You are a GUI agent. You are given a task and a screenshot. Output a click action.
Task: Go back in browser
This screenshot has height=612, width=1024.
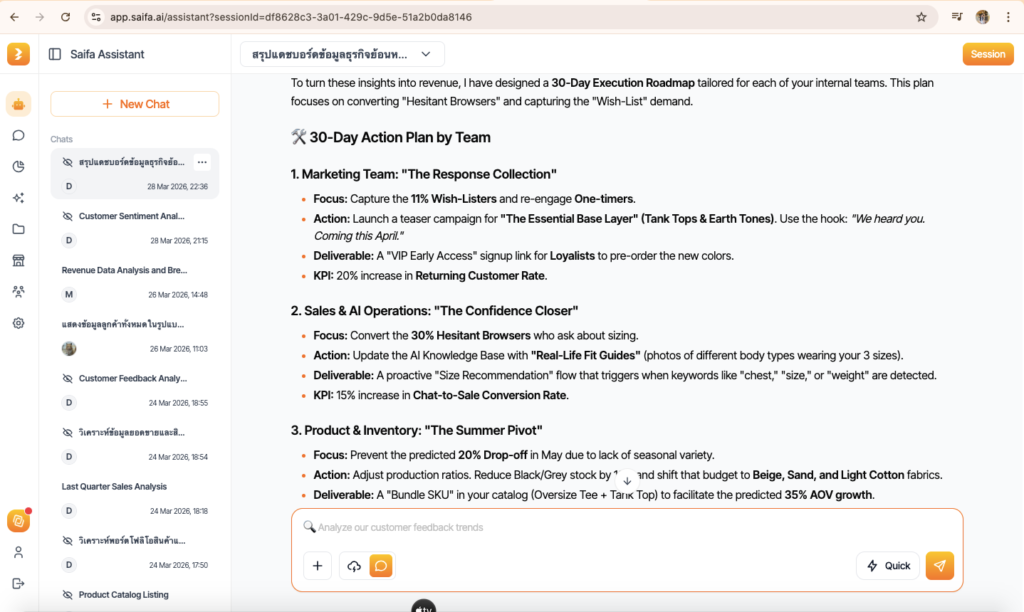point(14,17)
